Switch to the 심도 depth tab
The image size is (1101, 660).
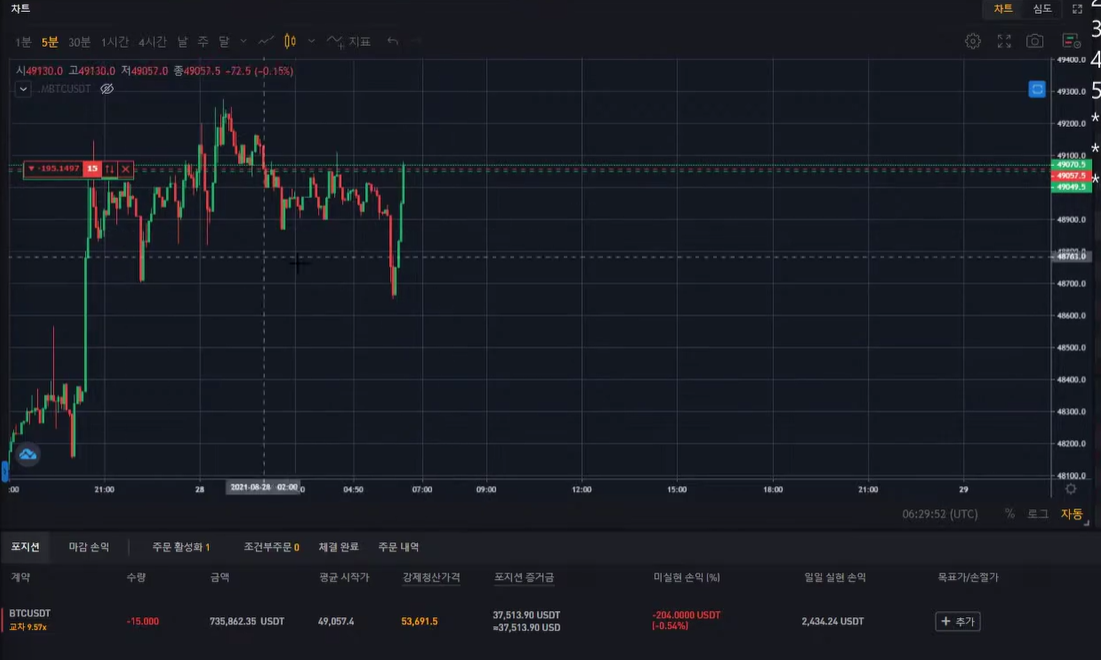pos(1042,9)
